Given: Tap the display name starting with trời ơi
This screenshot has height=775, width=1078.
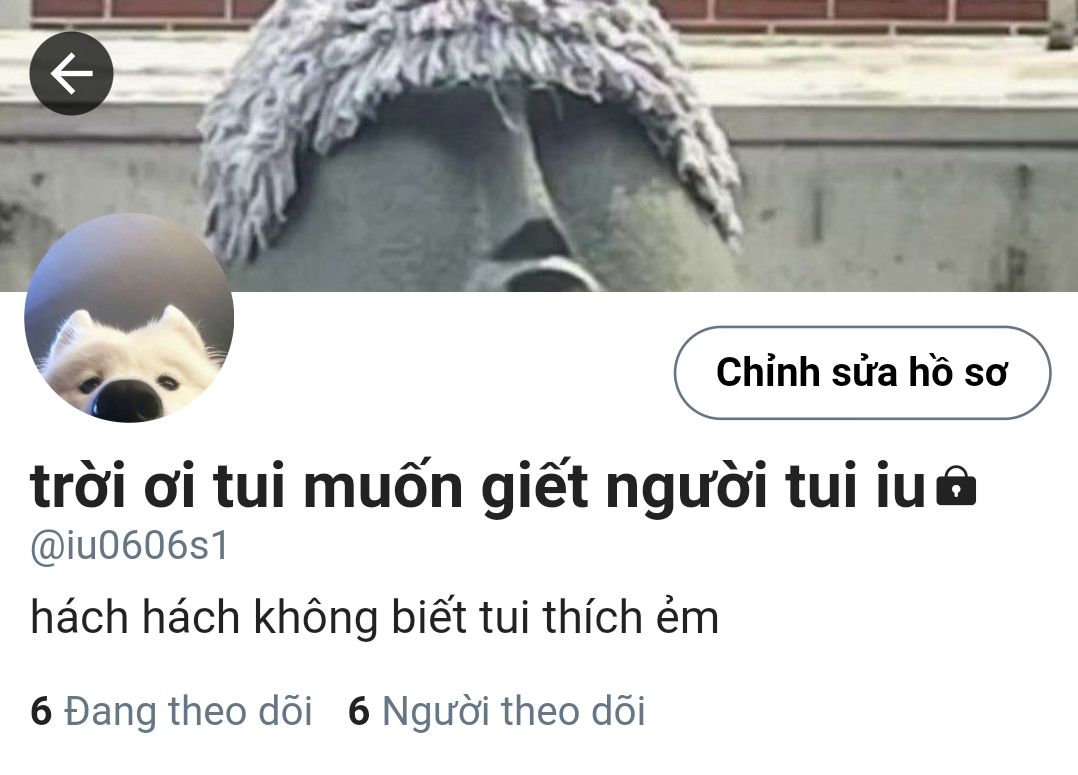Looking at the screenshot, I should click(x=479, y=487).
